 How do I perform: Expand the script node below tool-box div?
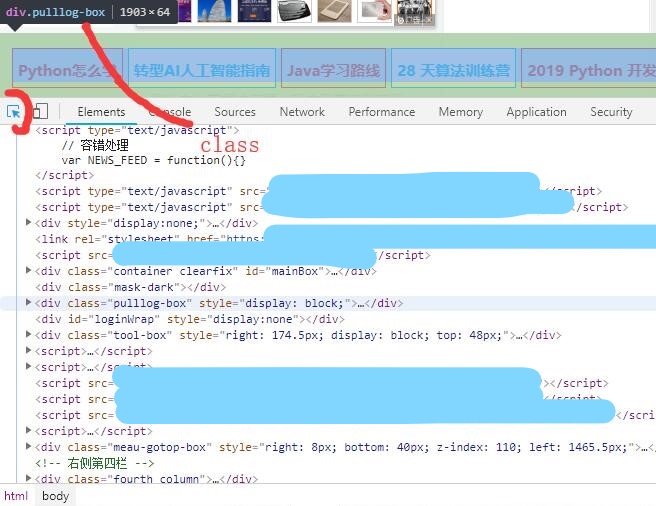pyautogui.click(x=28, y=350)
